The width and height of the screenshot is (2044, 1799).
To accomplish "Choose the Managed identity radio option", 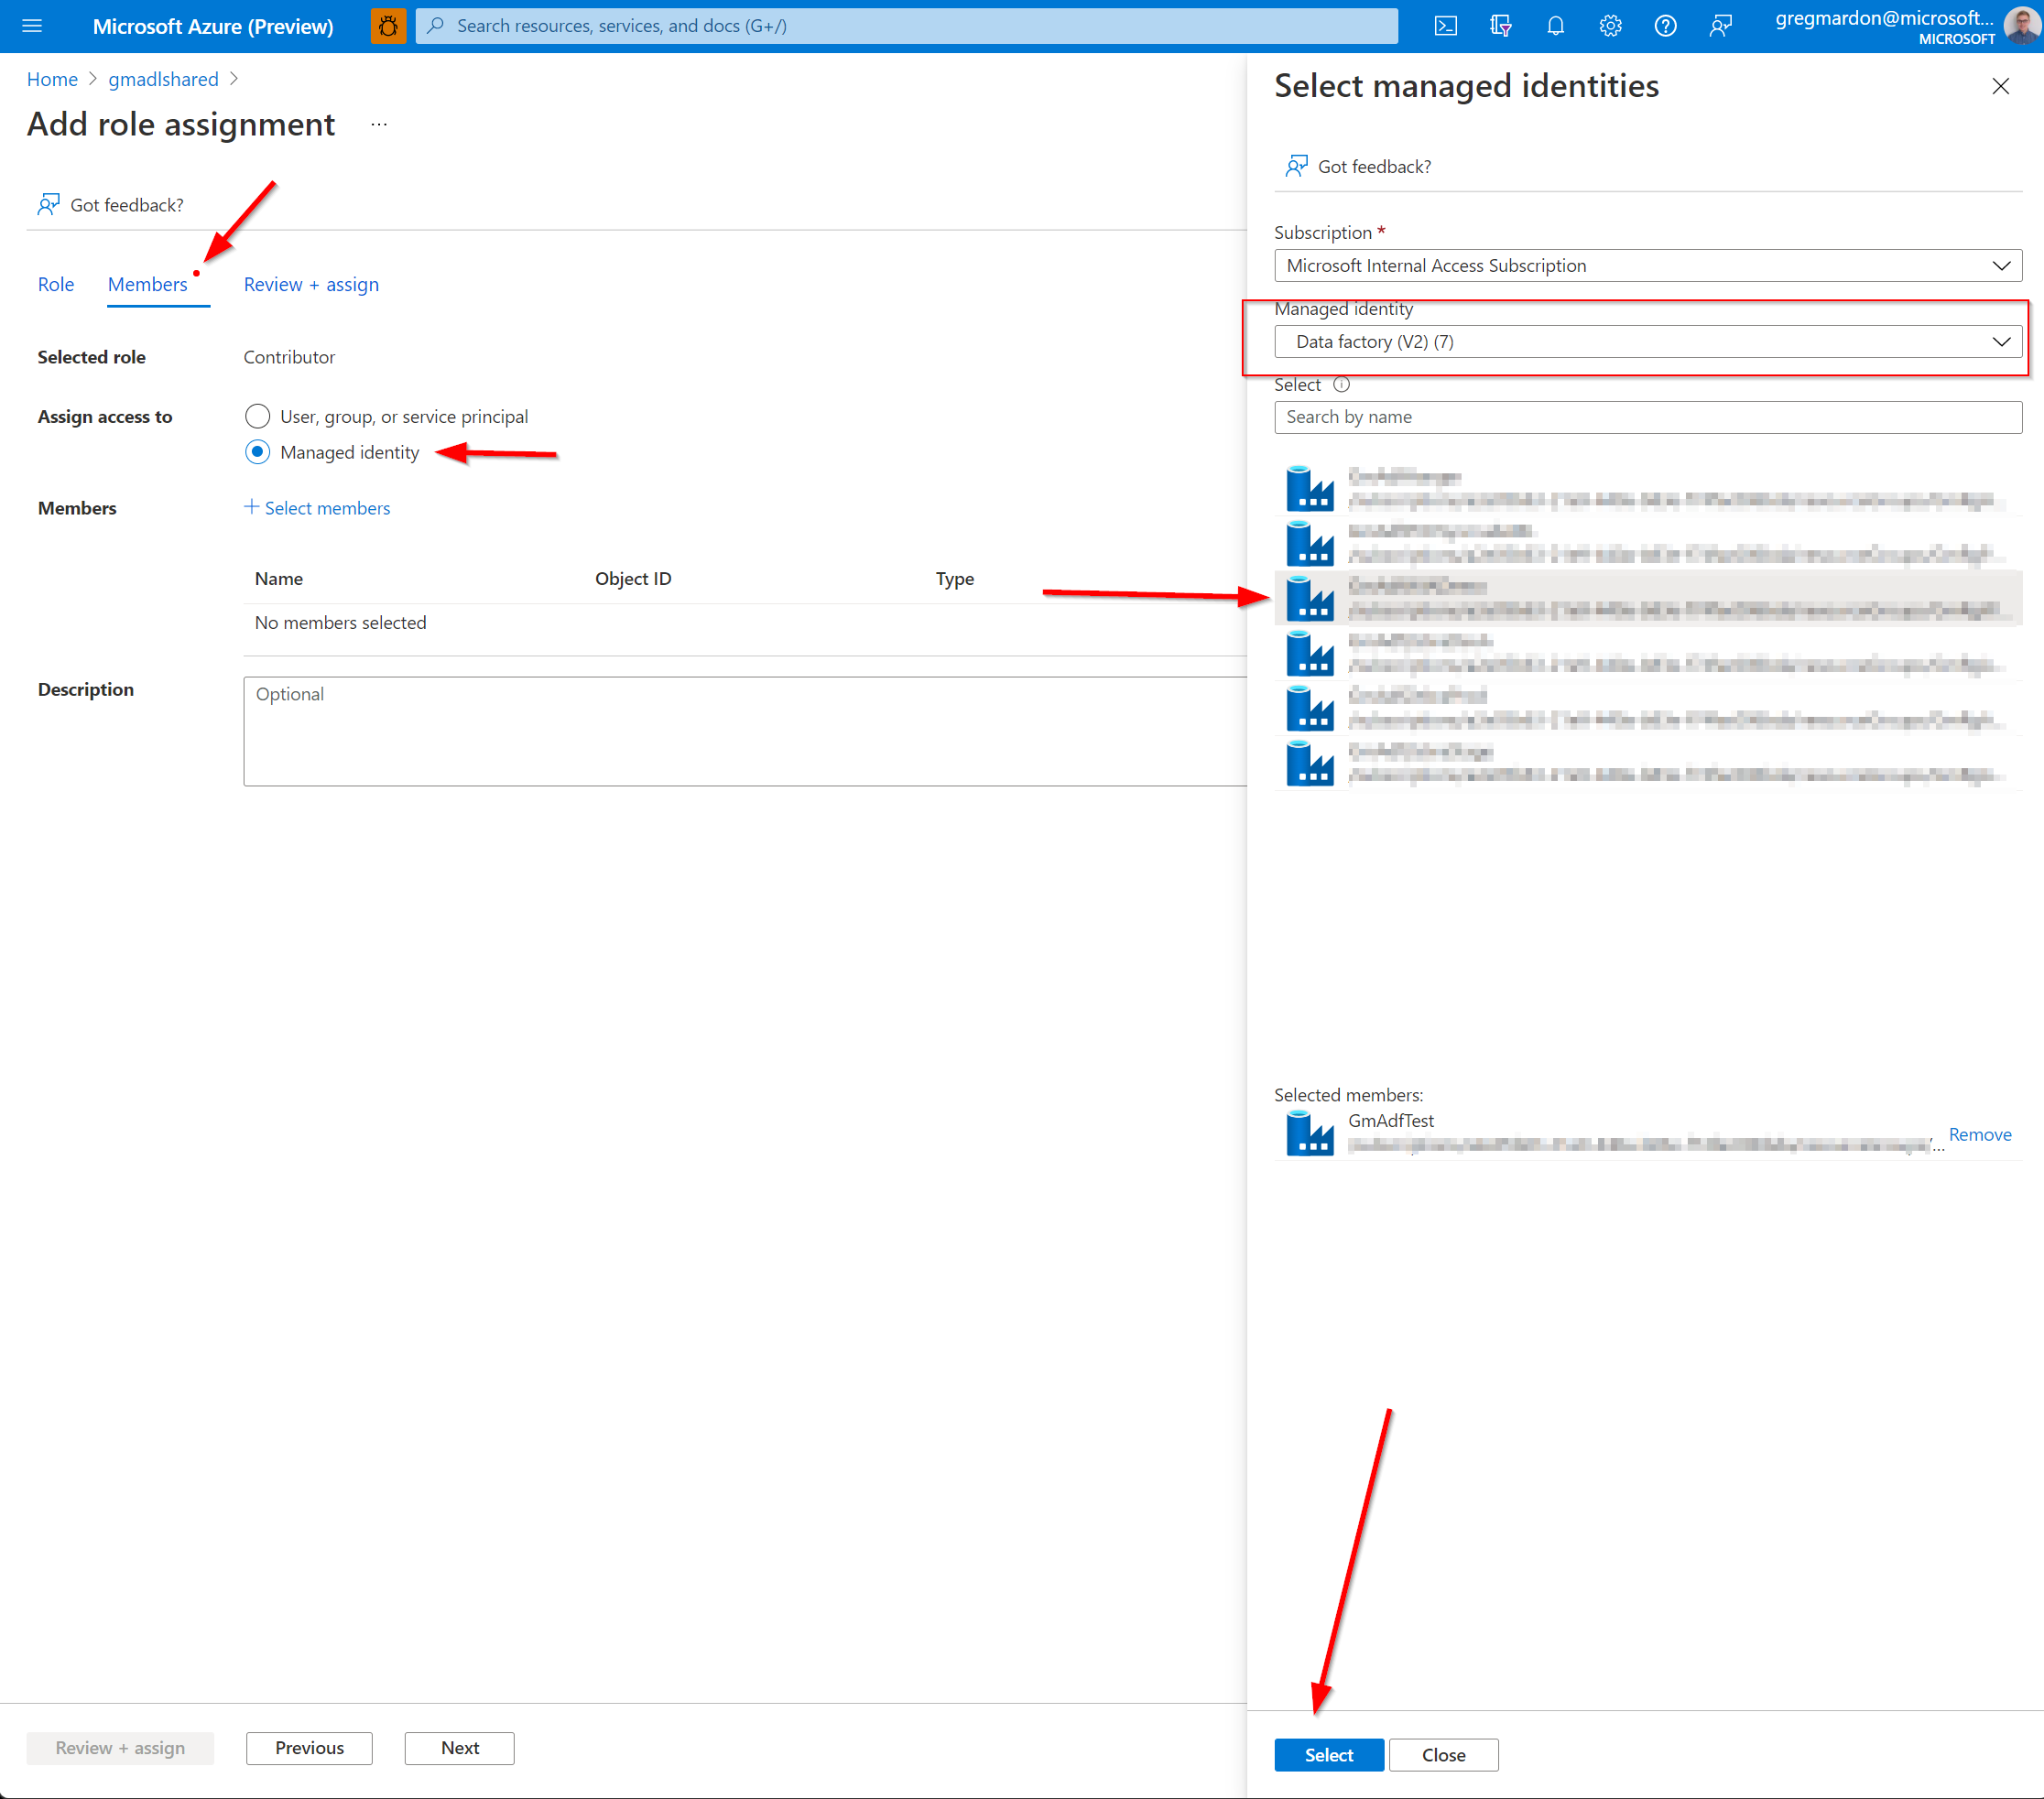I will click(257, 452).
